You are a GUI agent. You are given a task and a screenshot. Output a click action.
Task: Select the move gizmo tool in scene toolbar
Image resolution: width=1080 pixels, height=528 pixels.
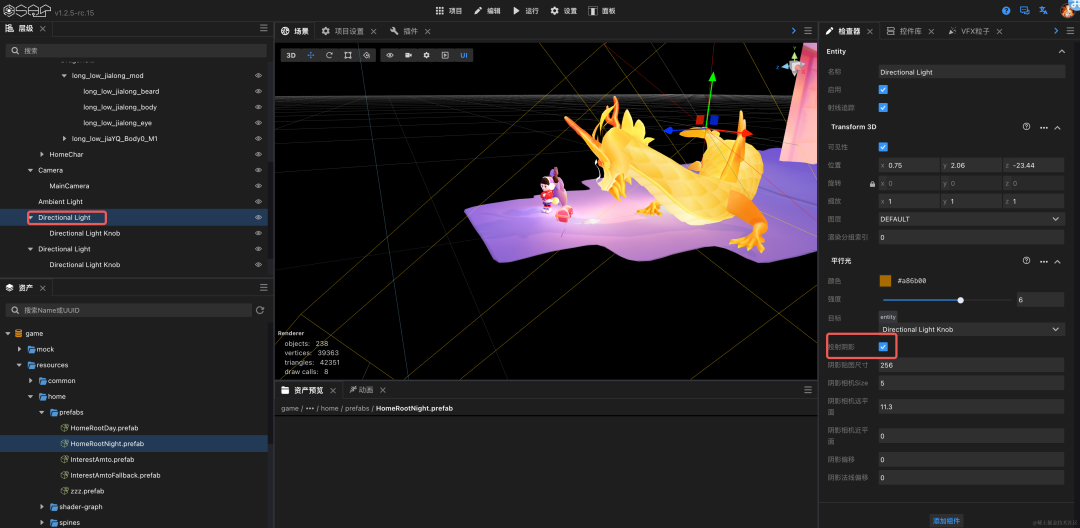[x=311, y=55]
